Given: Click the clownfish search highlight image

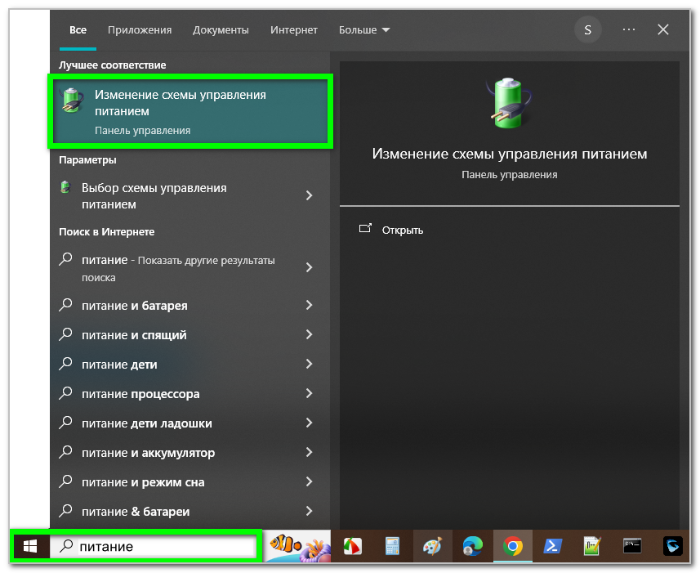Looking at the screenshot, I should 297,546.
